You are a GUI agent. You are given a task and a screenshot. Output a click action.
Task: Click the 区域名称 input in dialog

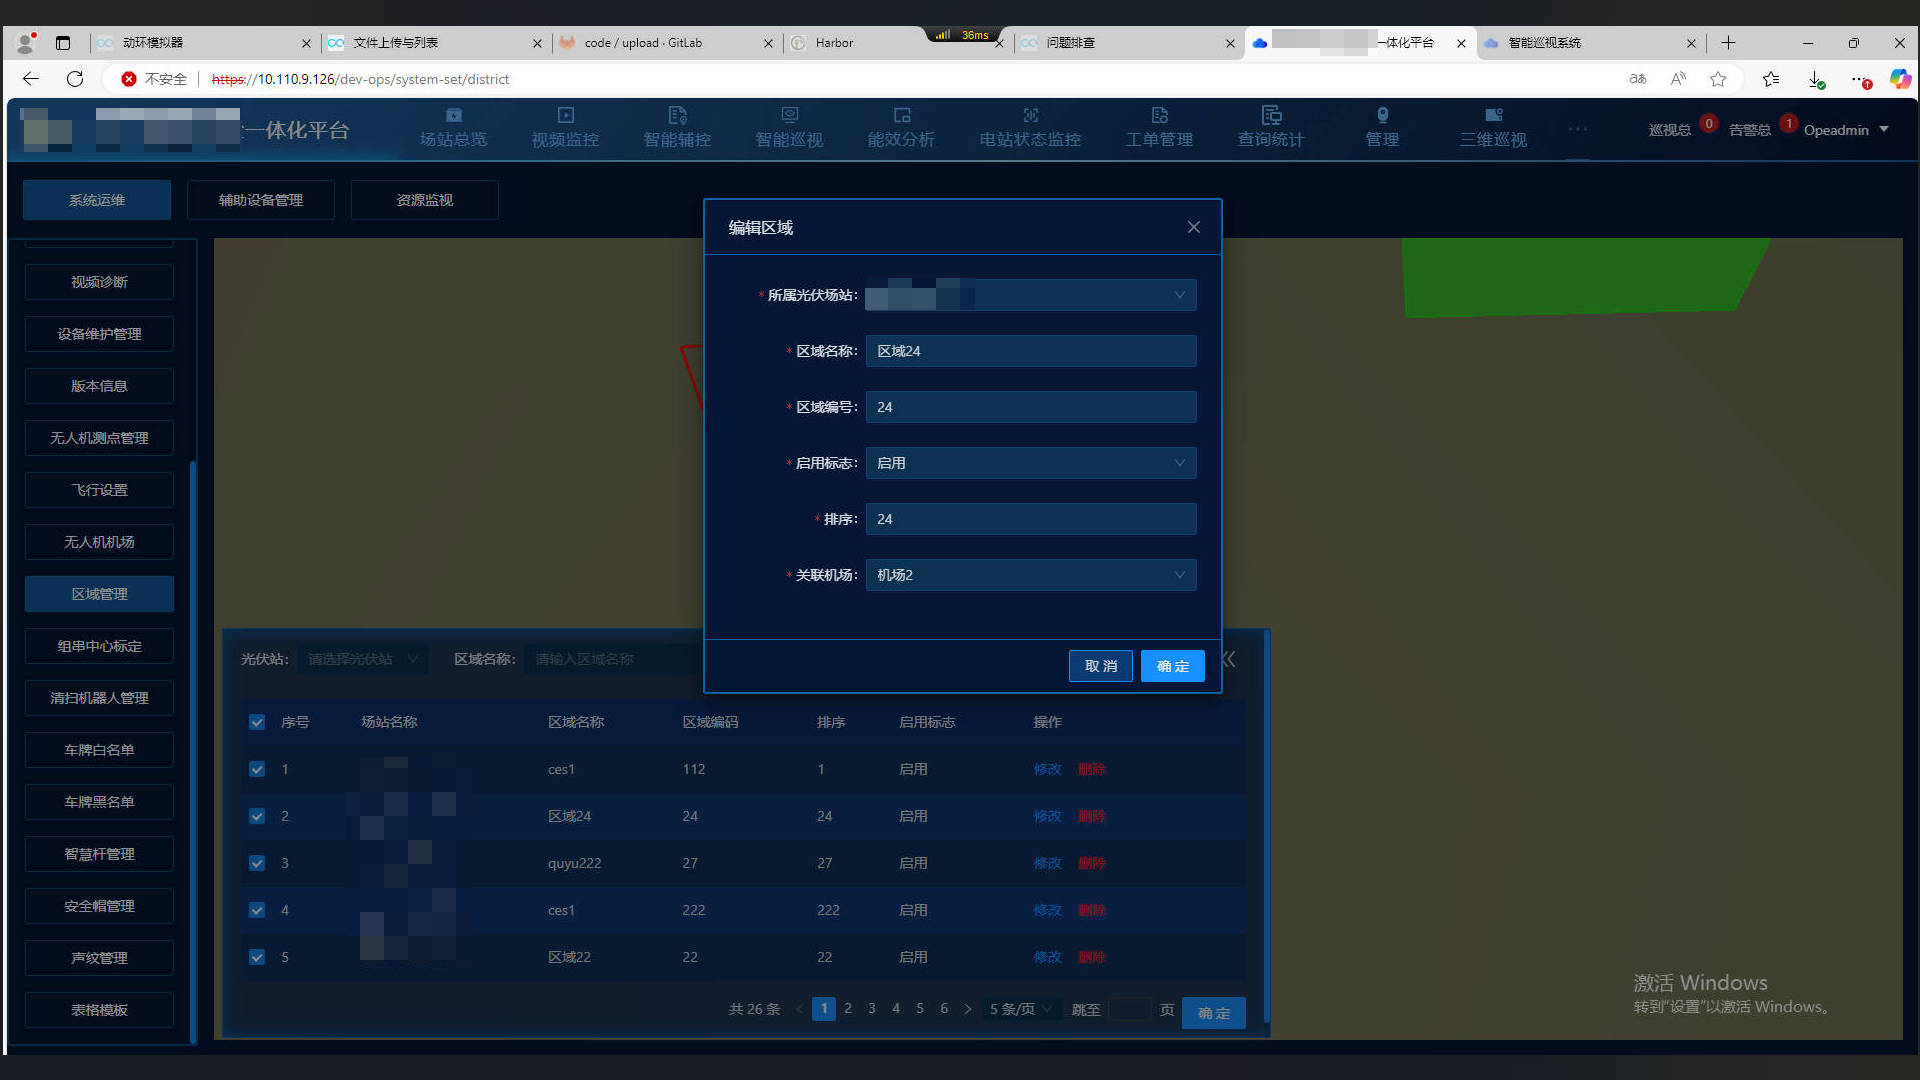coord(1031,351)
